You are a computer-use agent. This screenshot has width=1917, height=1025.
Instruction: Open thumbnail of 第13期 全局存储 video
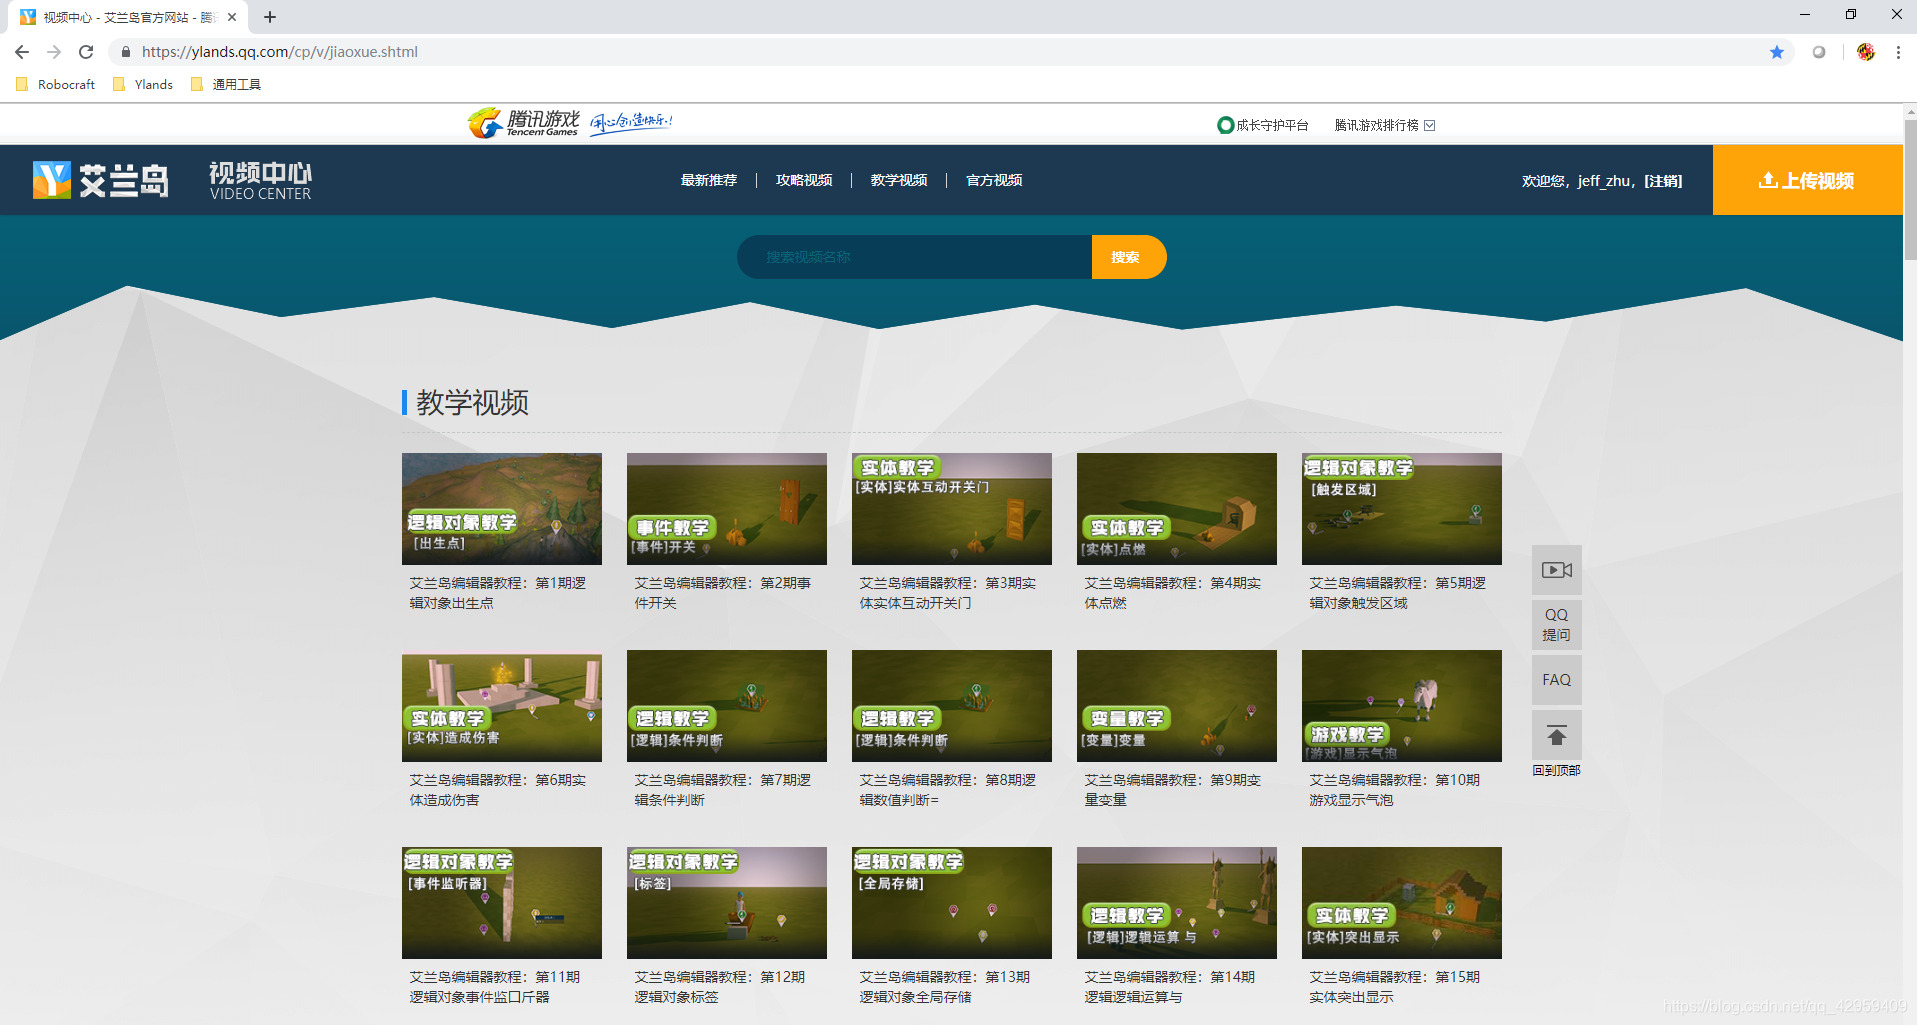(x=952, y=903)
